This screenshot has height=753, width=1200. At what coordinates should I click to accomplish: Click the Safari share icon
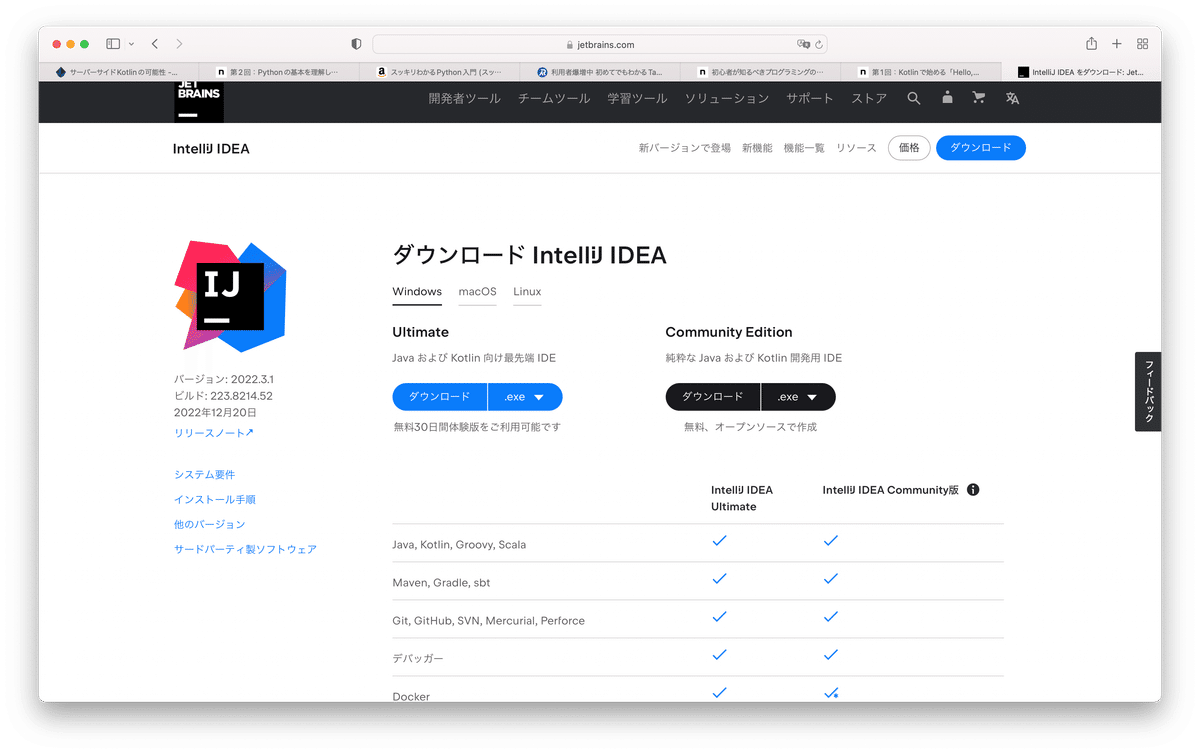pyautogui.click(x=1091, y=44)
